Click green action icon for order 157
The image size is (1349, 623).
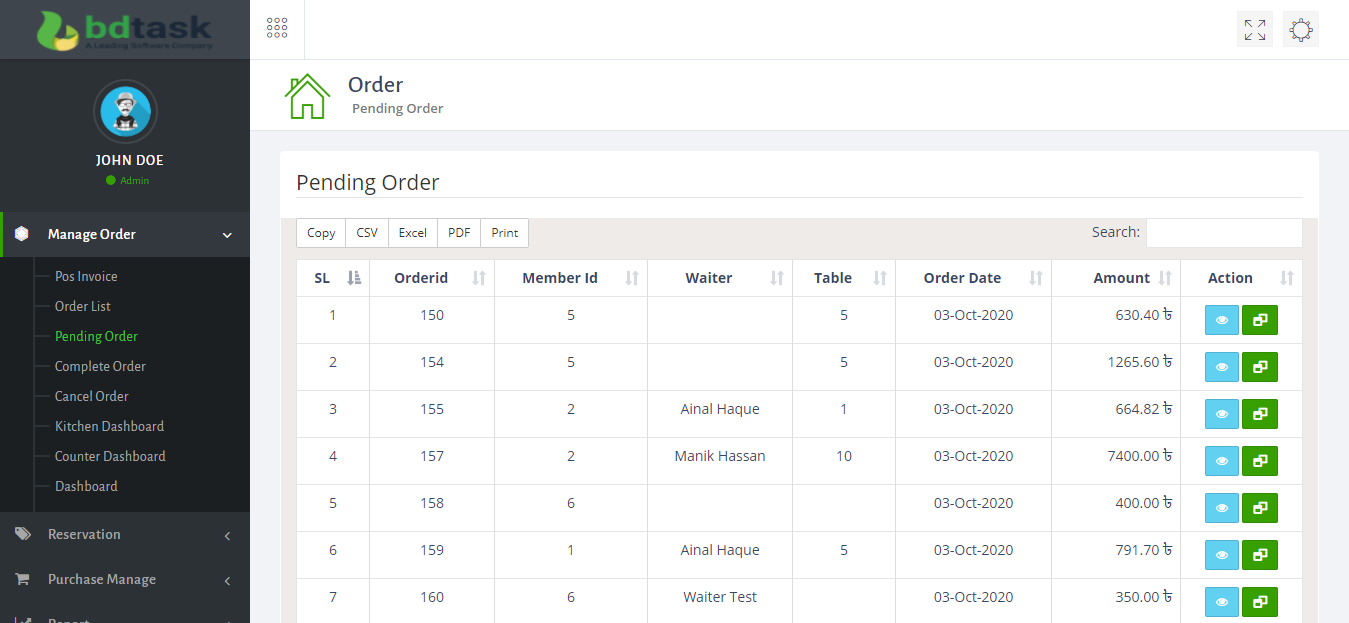click(1259, 461)
